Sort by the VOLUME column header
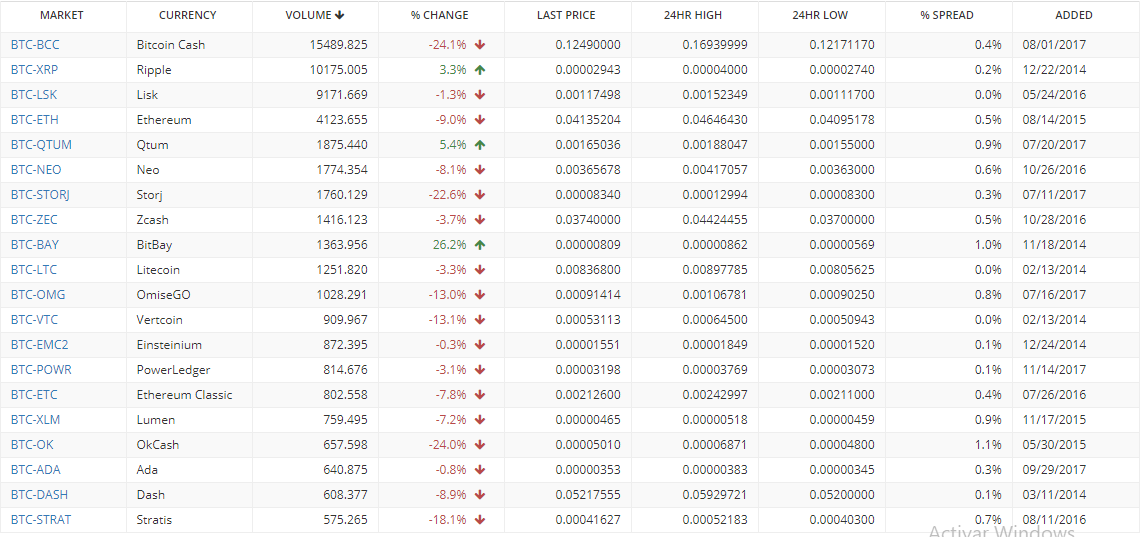The width and height of the screenshot is (1141, 537). click(x=315, y=15)
